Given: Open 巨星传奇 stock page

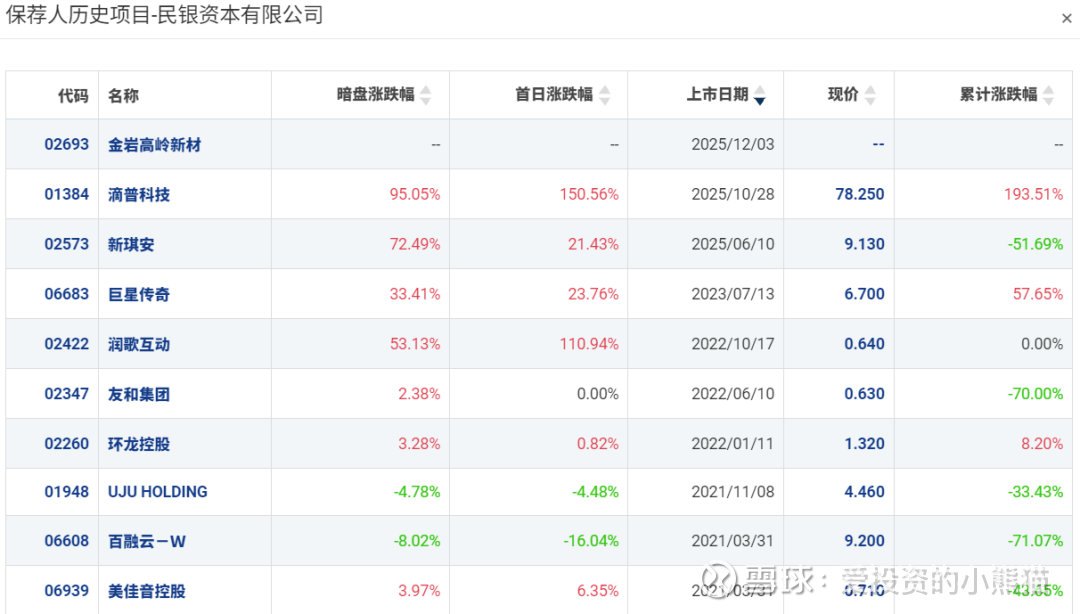Looking at the screenshot, I should [138, 294].
